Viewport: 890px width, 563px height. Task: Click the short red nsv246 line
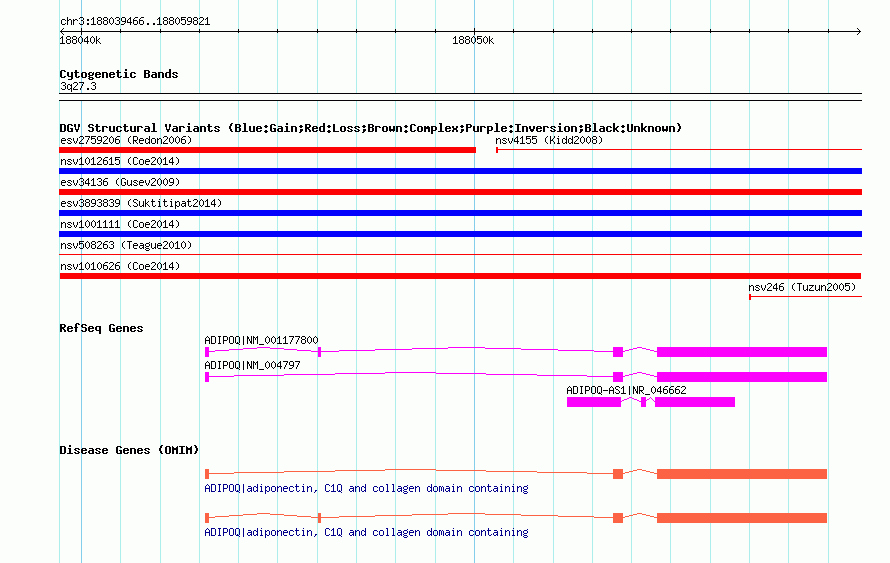click(805, 297)
